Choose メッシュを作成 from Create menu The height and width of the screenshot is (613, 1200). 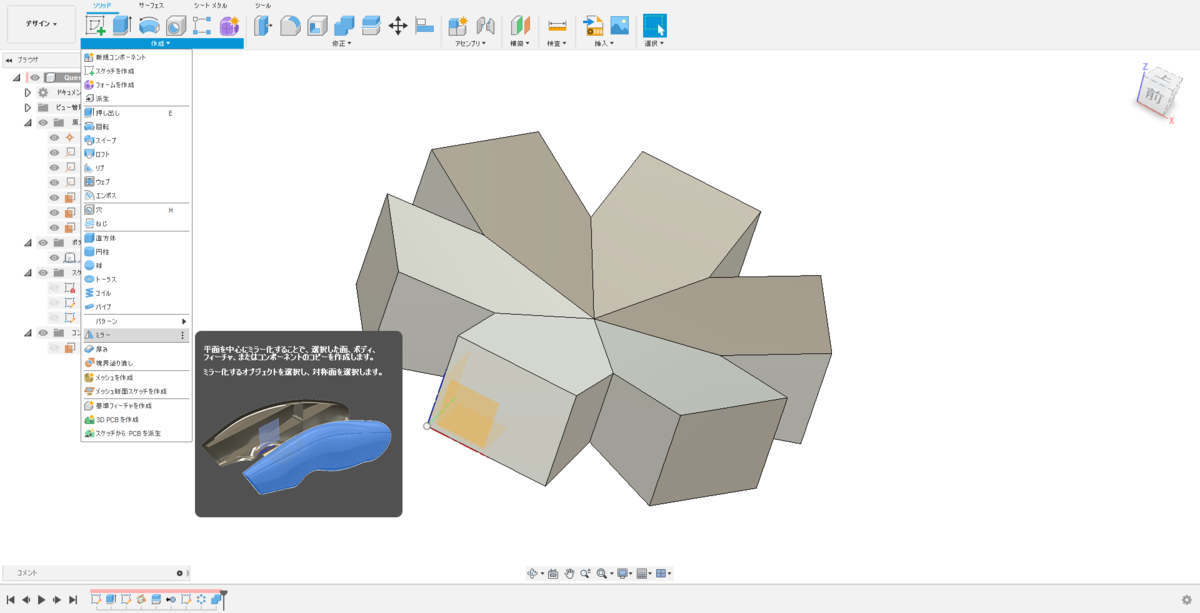point(136,377)
